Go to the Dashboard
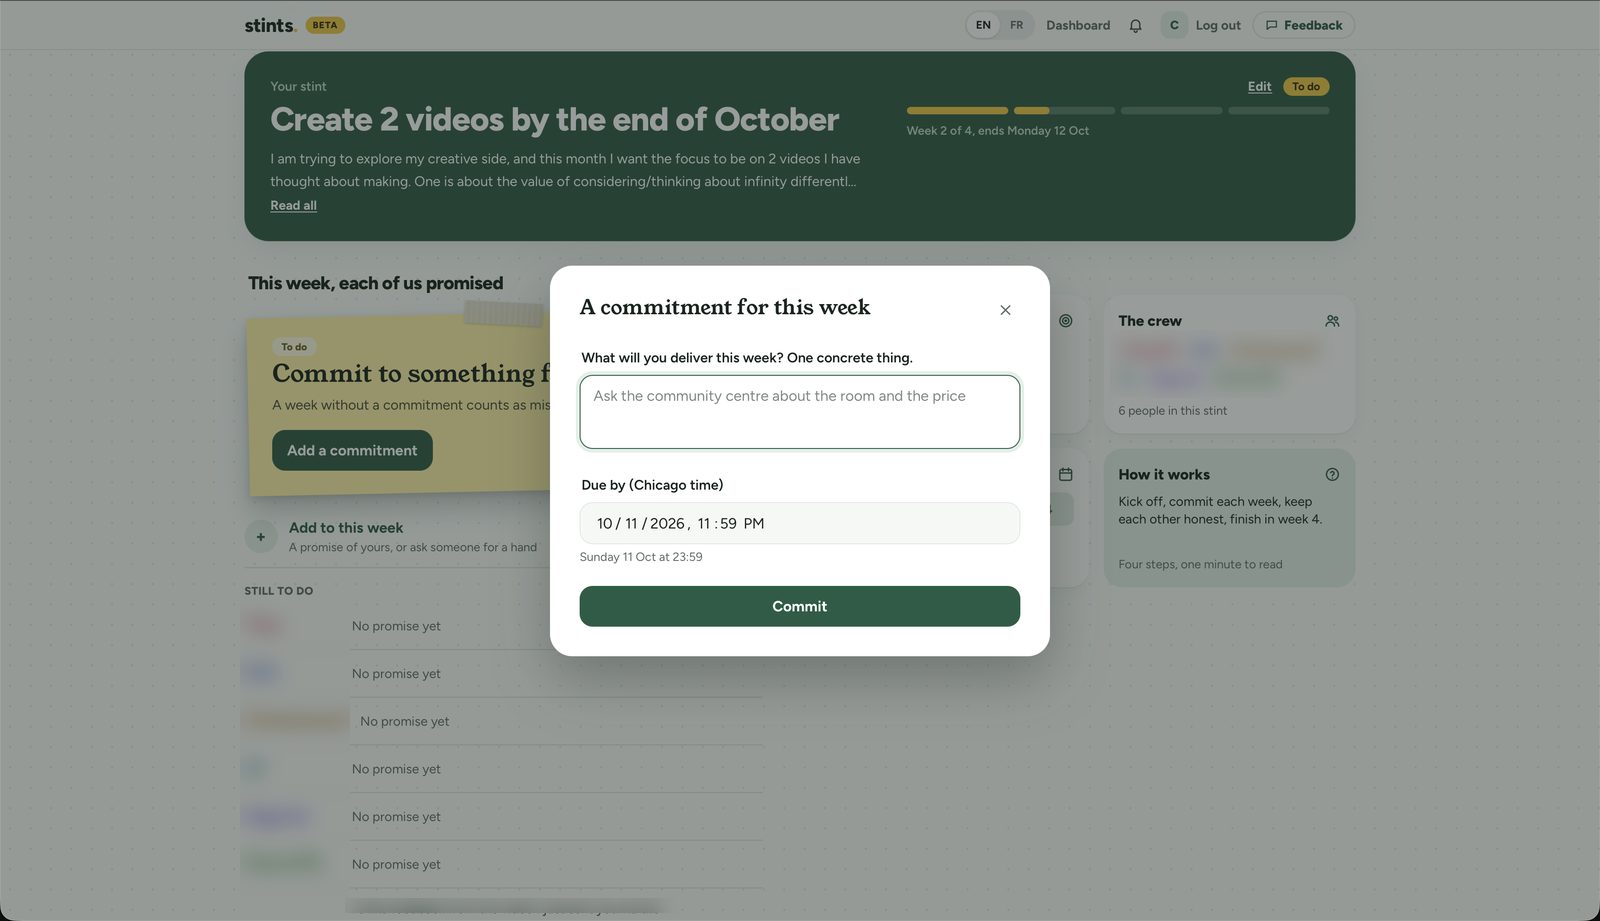This screenshot has height=921, width=1600. pyautogui.click(x=1078, y=25)
